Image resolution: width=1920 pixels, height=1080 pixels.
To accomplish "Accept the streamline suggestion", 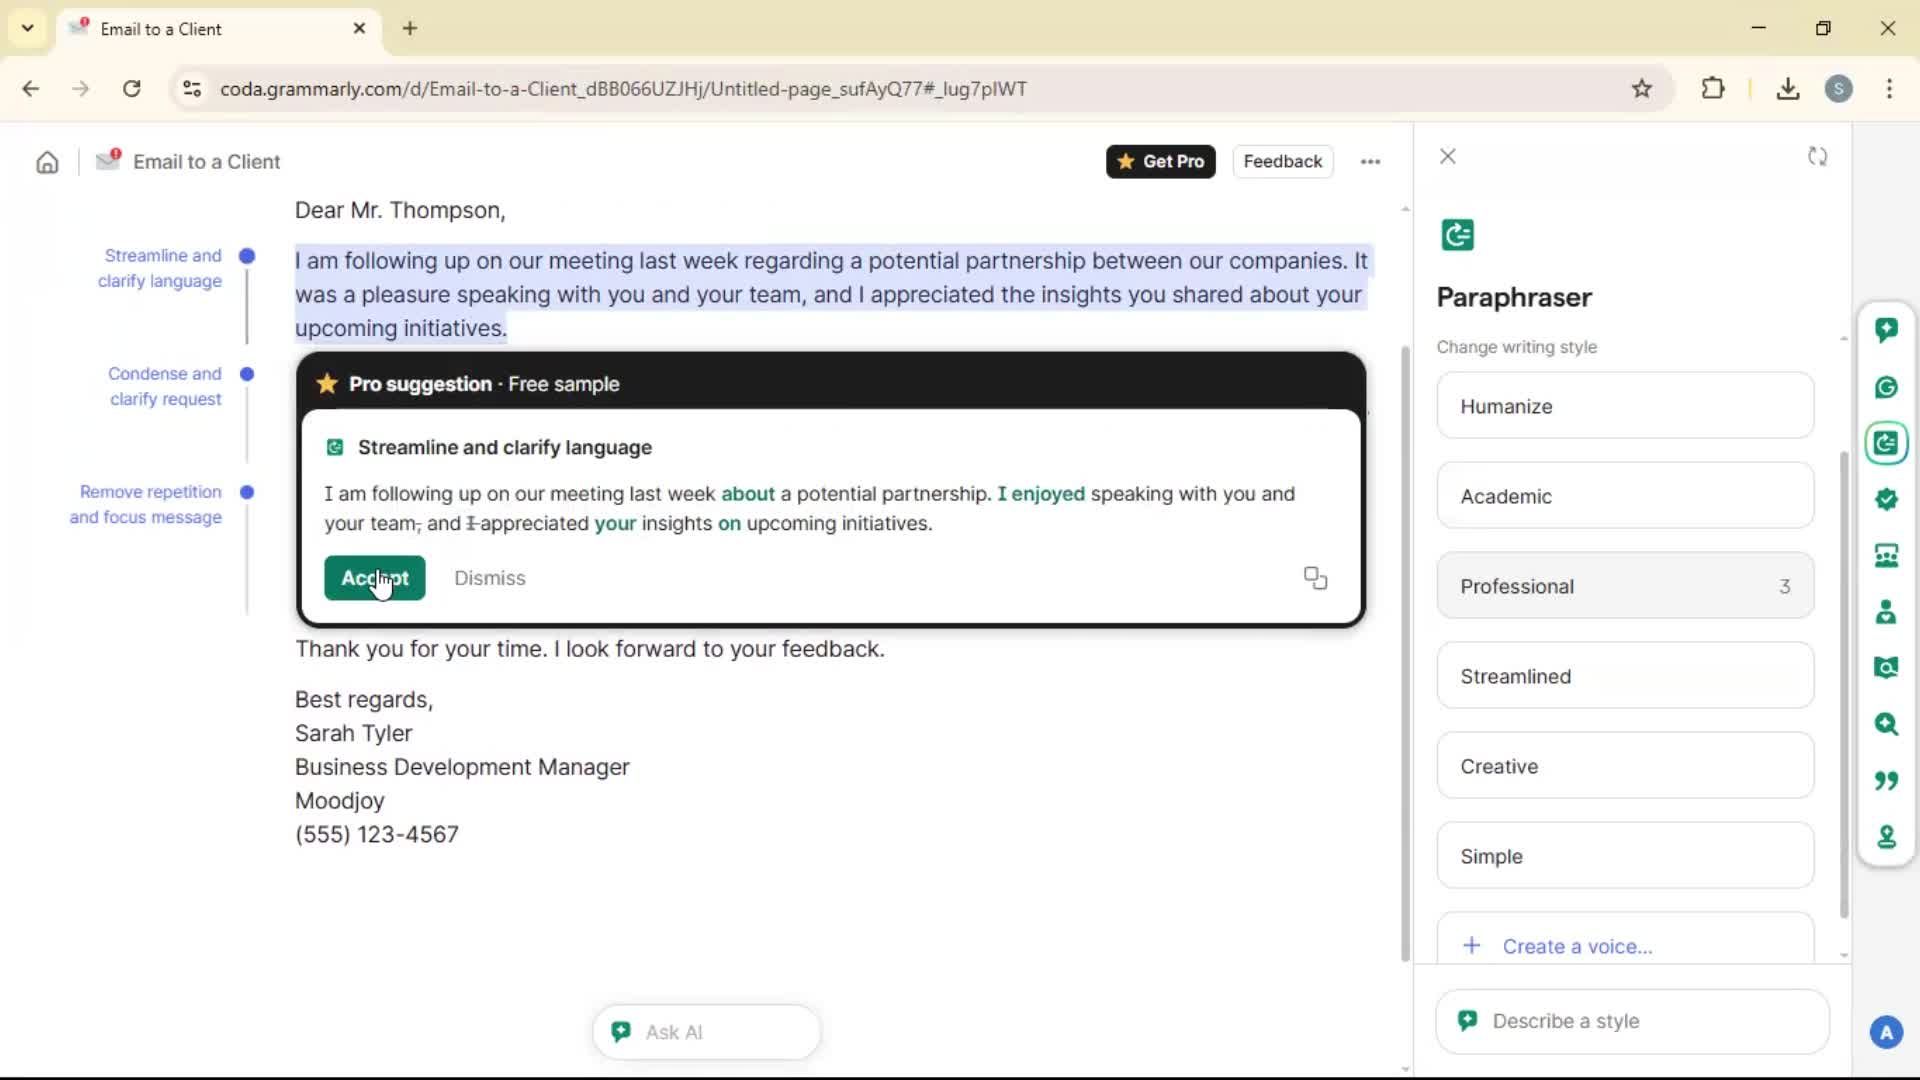I will coord(374,578).
